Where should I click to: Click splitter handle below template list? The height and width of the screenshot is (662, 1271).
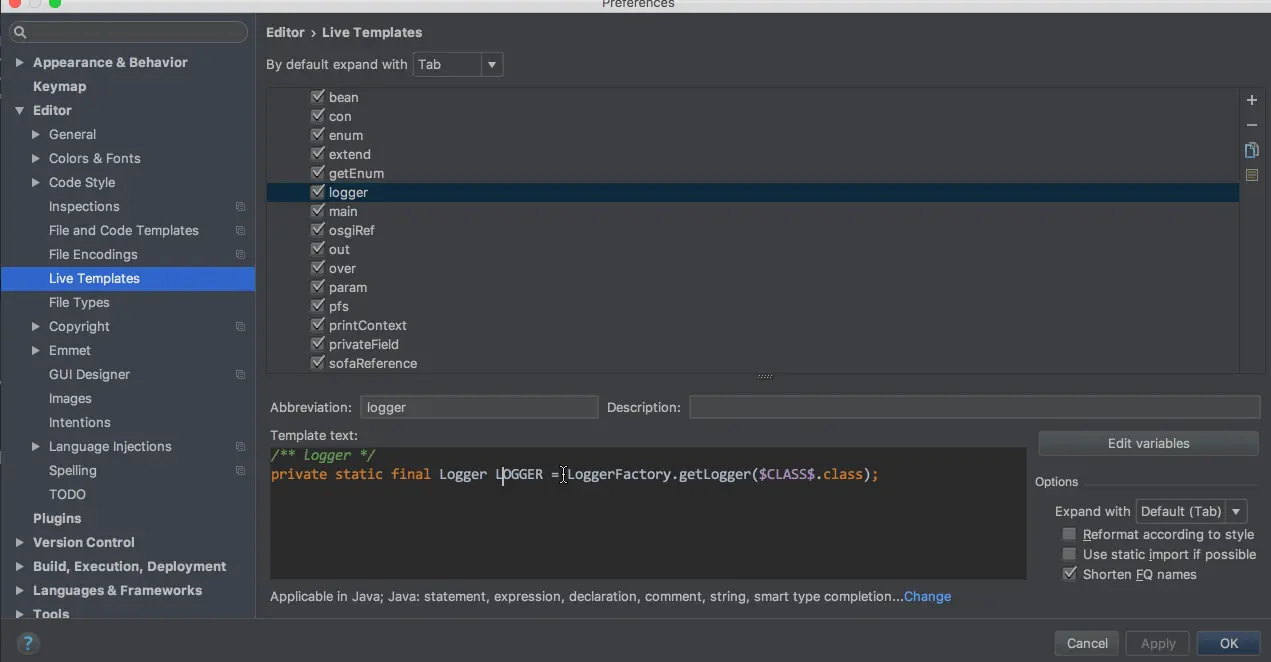point(765,377)
